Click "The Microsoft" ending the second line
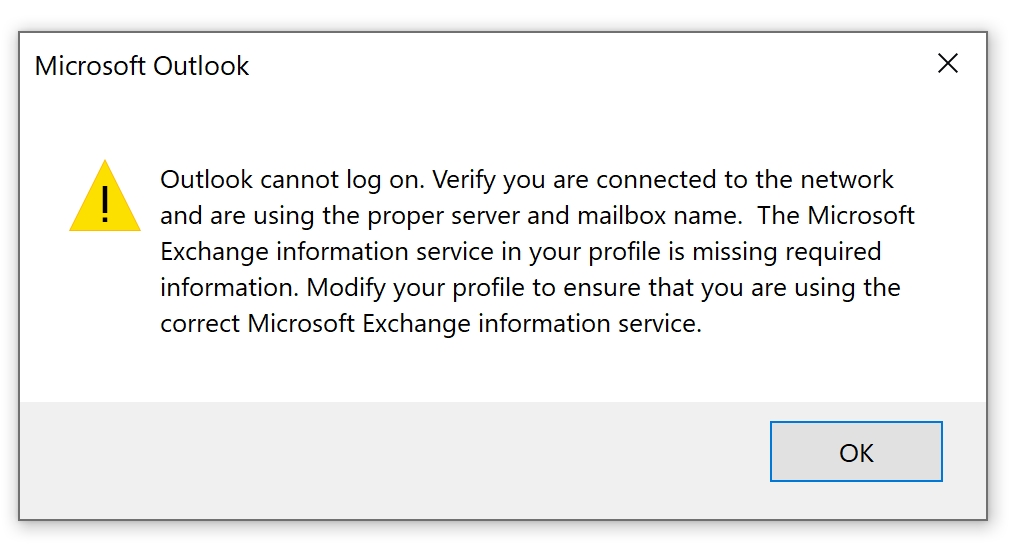The width and height of the screenshot is (1035, 557). pyautogui.click(x=838, y=216)
